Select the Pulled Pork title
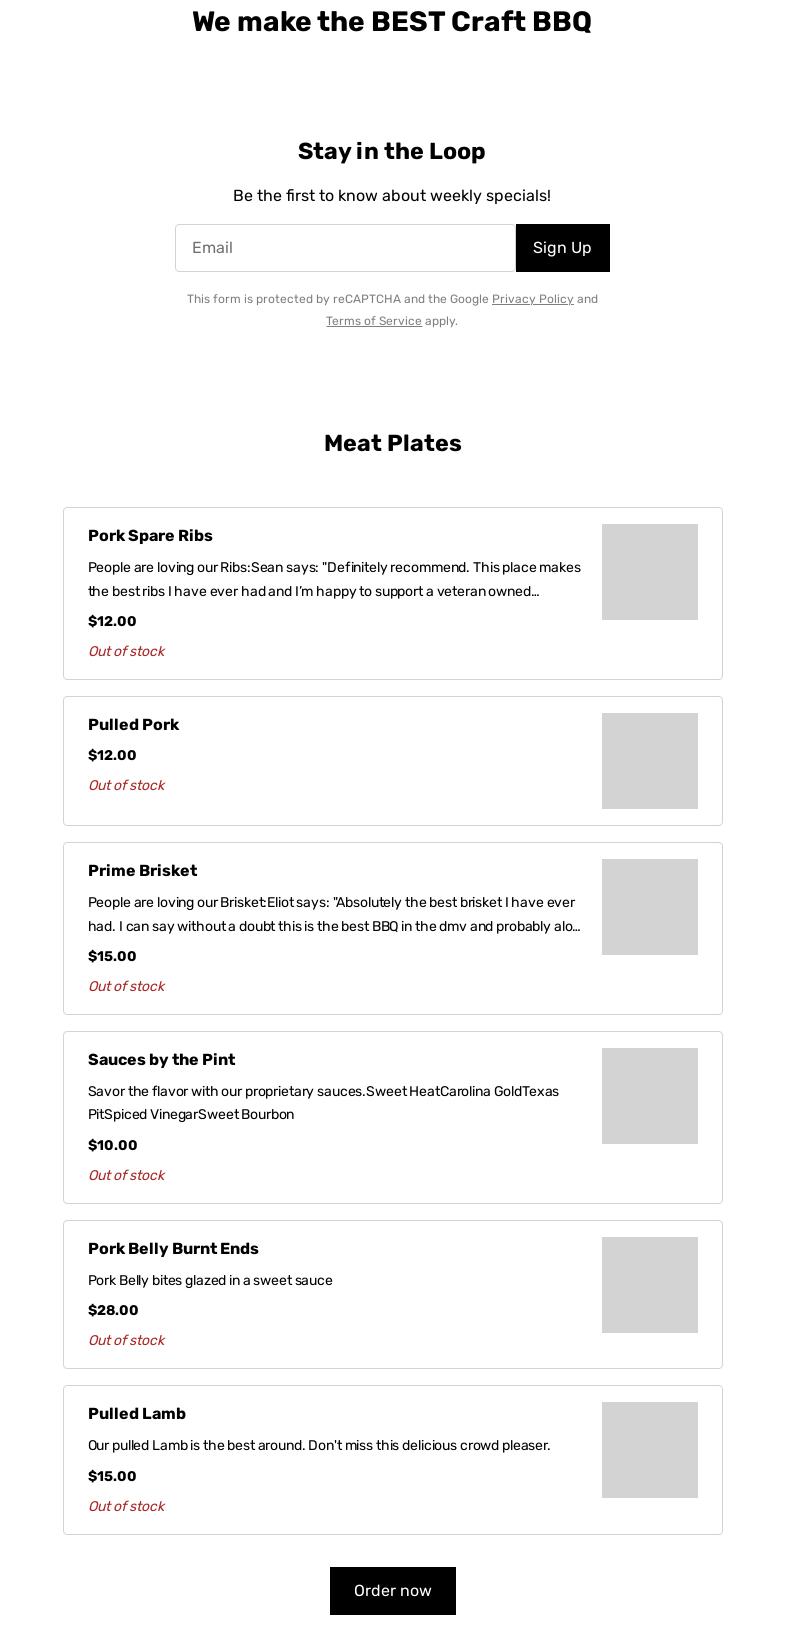This screenshot has height=1625, width=785. (x=133, y=725)
